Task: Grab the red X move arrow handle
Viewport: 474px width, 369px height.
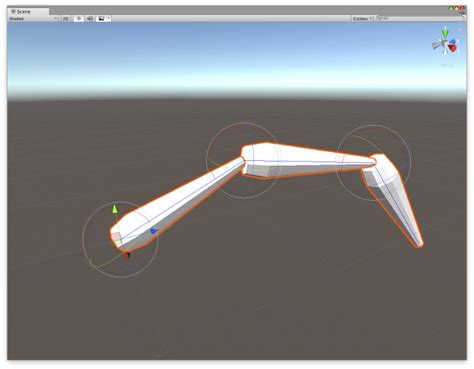Action: (127, 255)
